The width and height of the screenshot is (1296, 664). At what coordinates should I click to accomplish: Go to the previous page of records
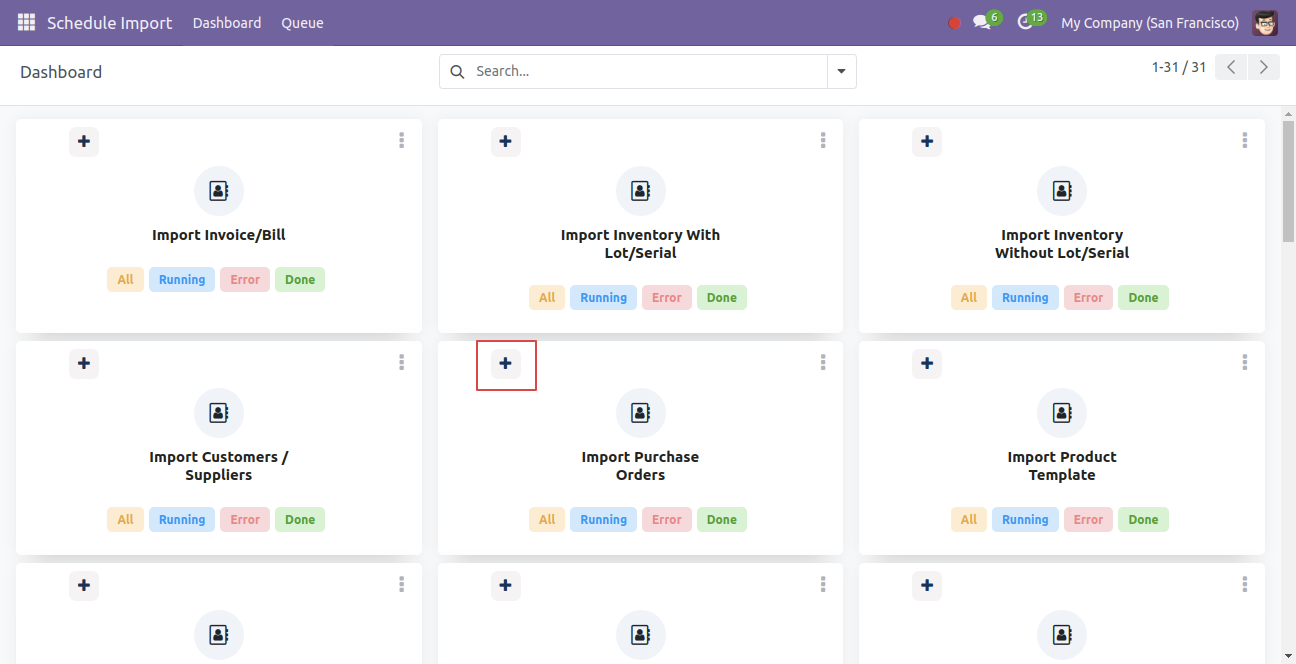coord(1231,67)
